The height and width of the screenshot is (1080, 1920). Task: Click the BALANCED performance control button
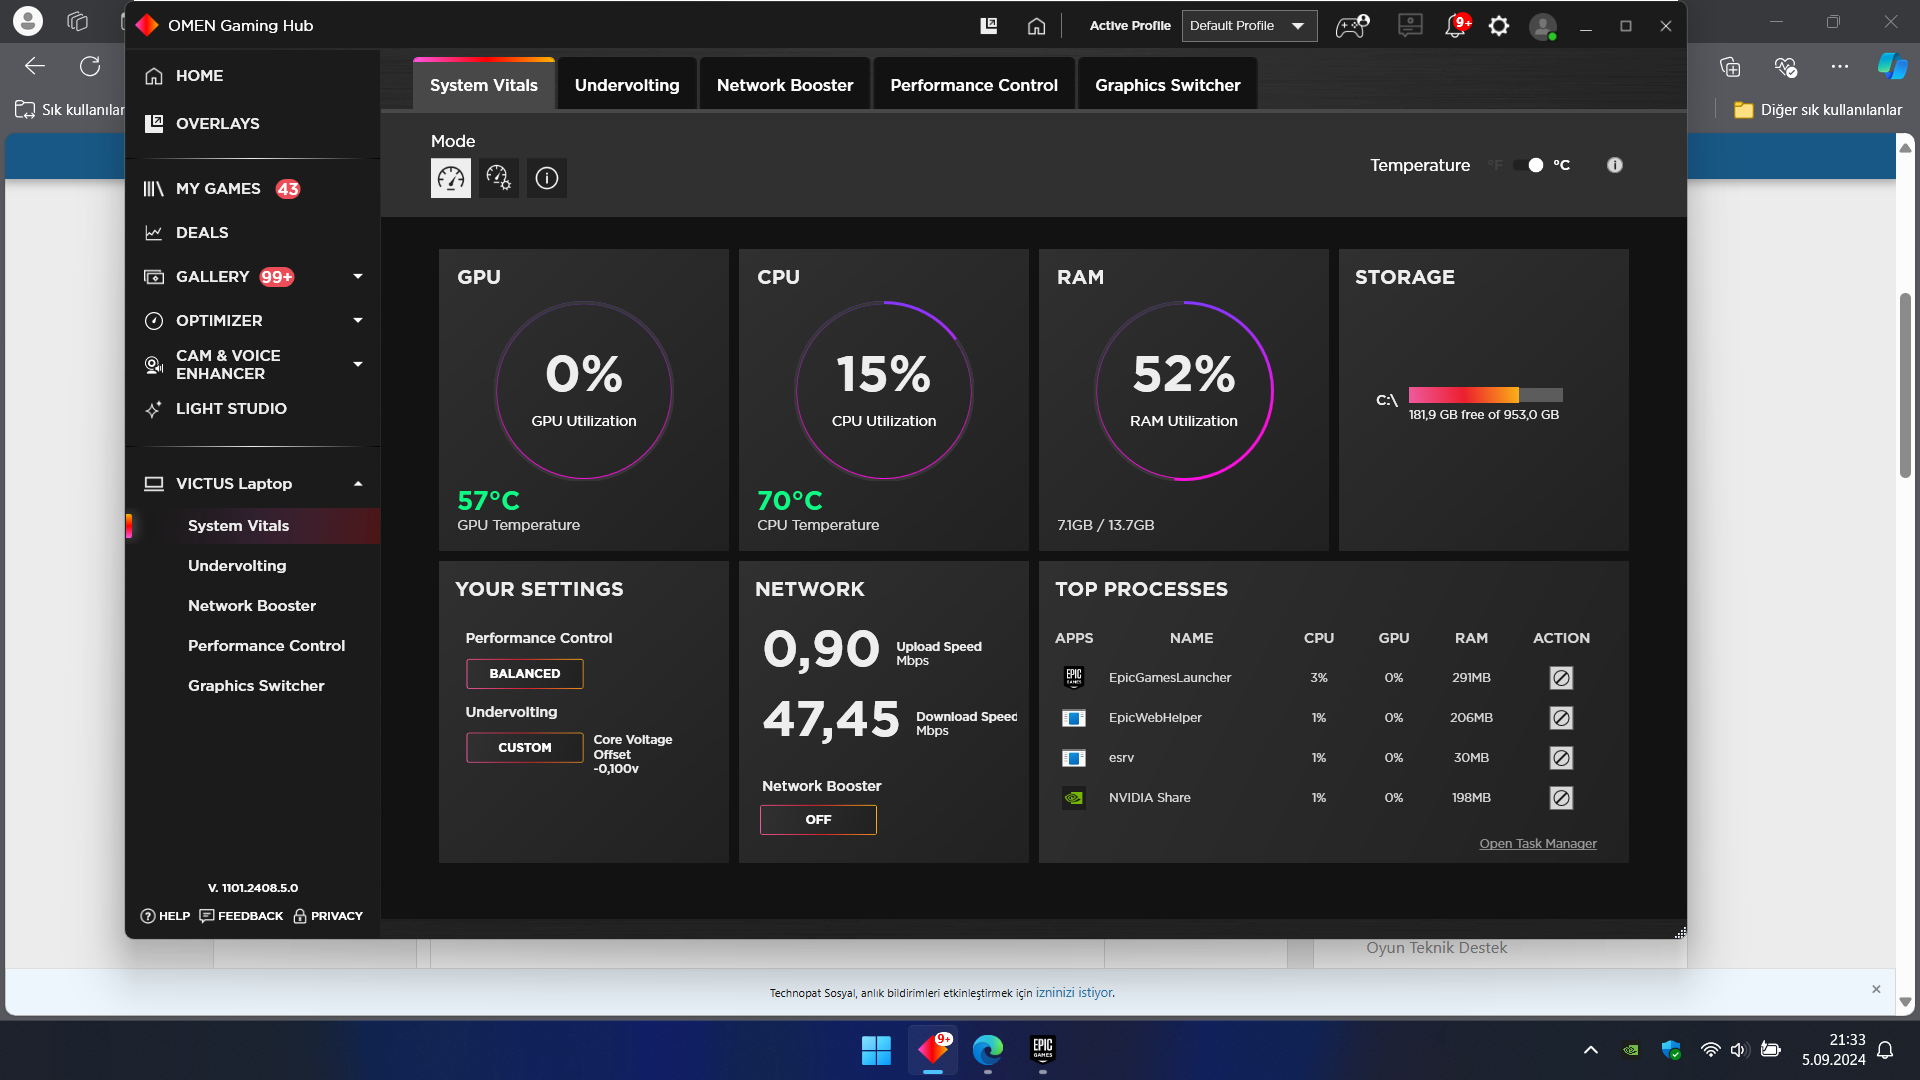coord(524,674)
